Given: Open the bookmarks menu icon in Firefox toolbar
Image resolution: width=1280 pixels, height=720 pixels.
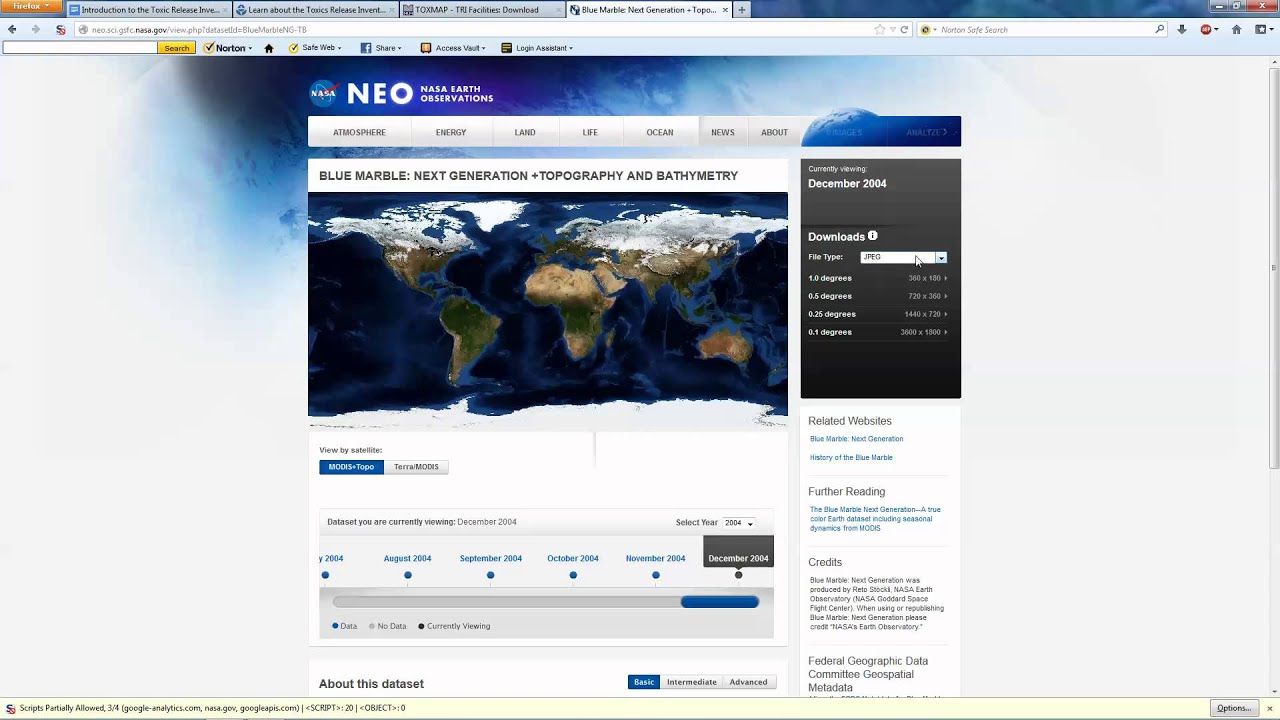Looking at the screenshot, I should click(1263, 30).
